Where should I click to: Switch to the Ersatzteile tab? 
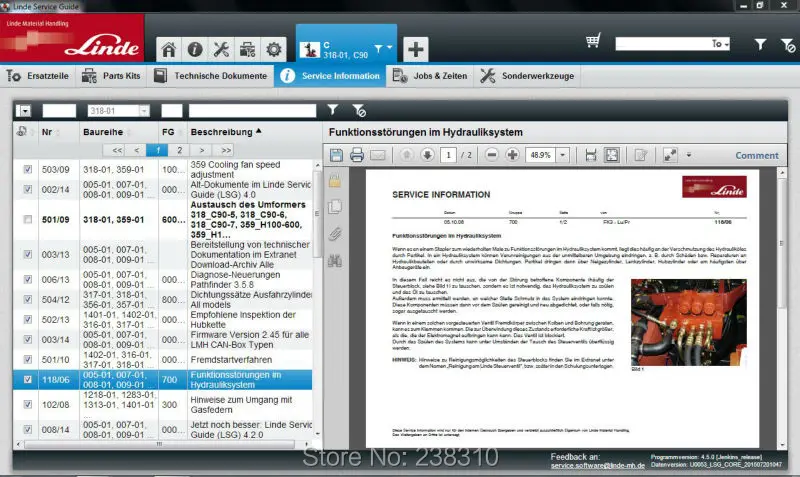pyautogui.click(x=37, y=76)
